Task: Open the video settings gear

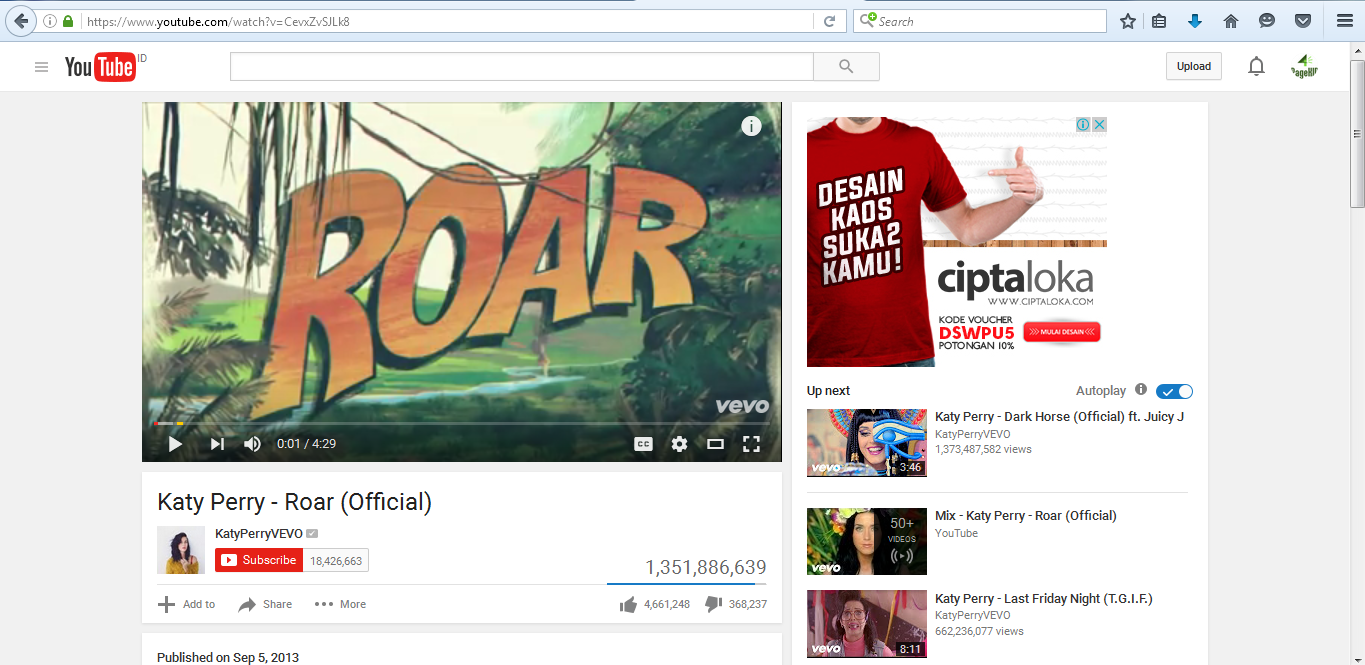Action: point(679,444)
